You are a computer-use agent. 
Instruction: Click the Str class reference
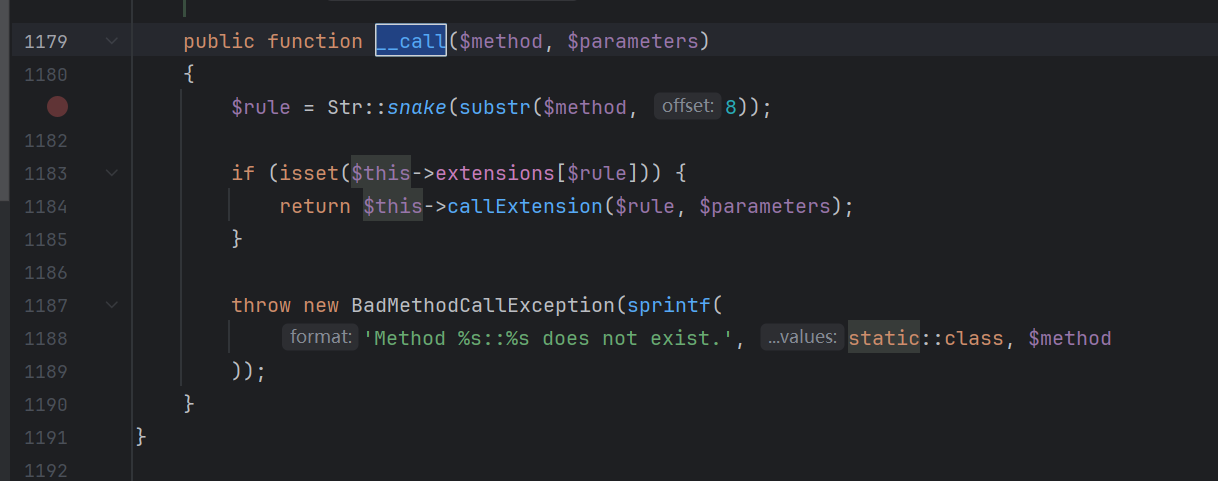click(x=345, y=107)
